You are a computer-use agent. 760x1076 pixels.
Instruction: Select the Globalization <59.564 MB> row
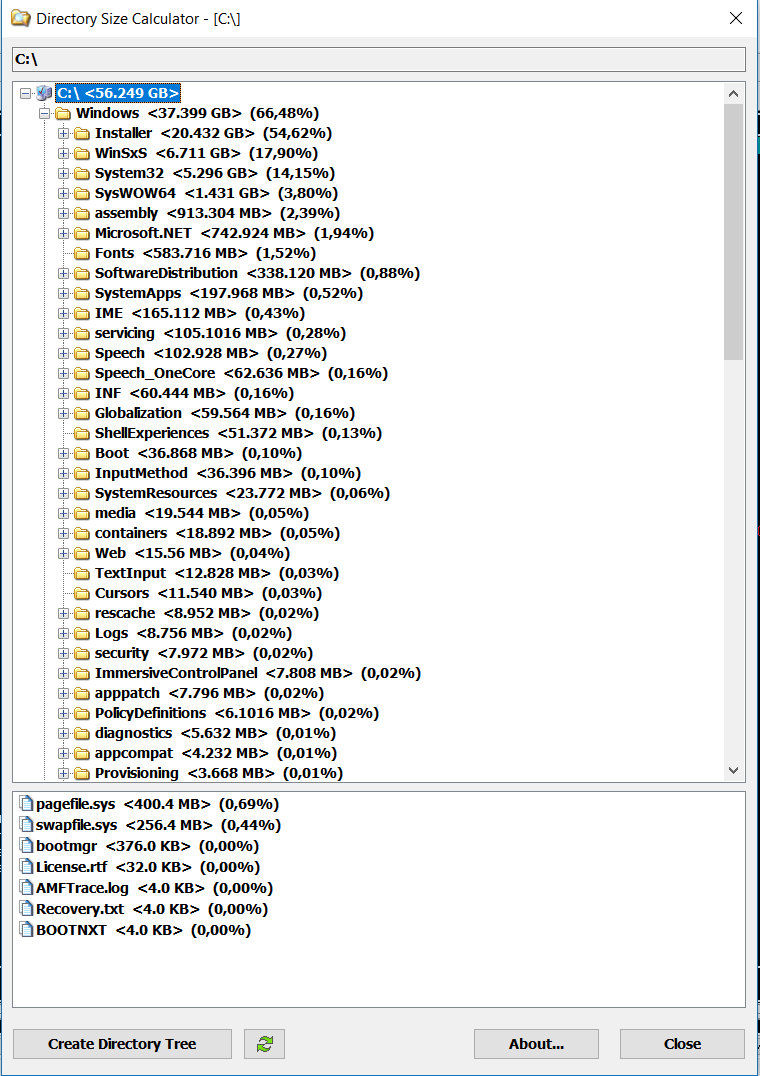[224, 413]
